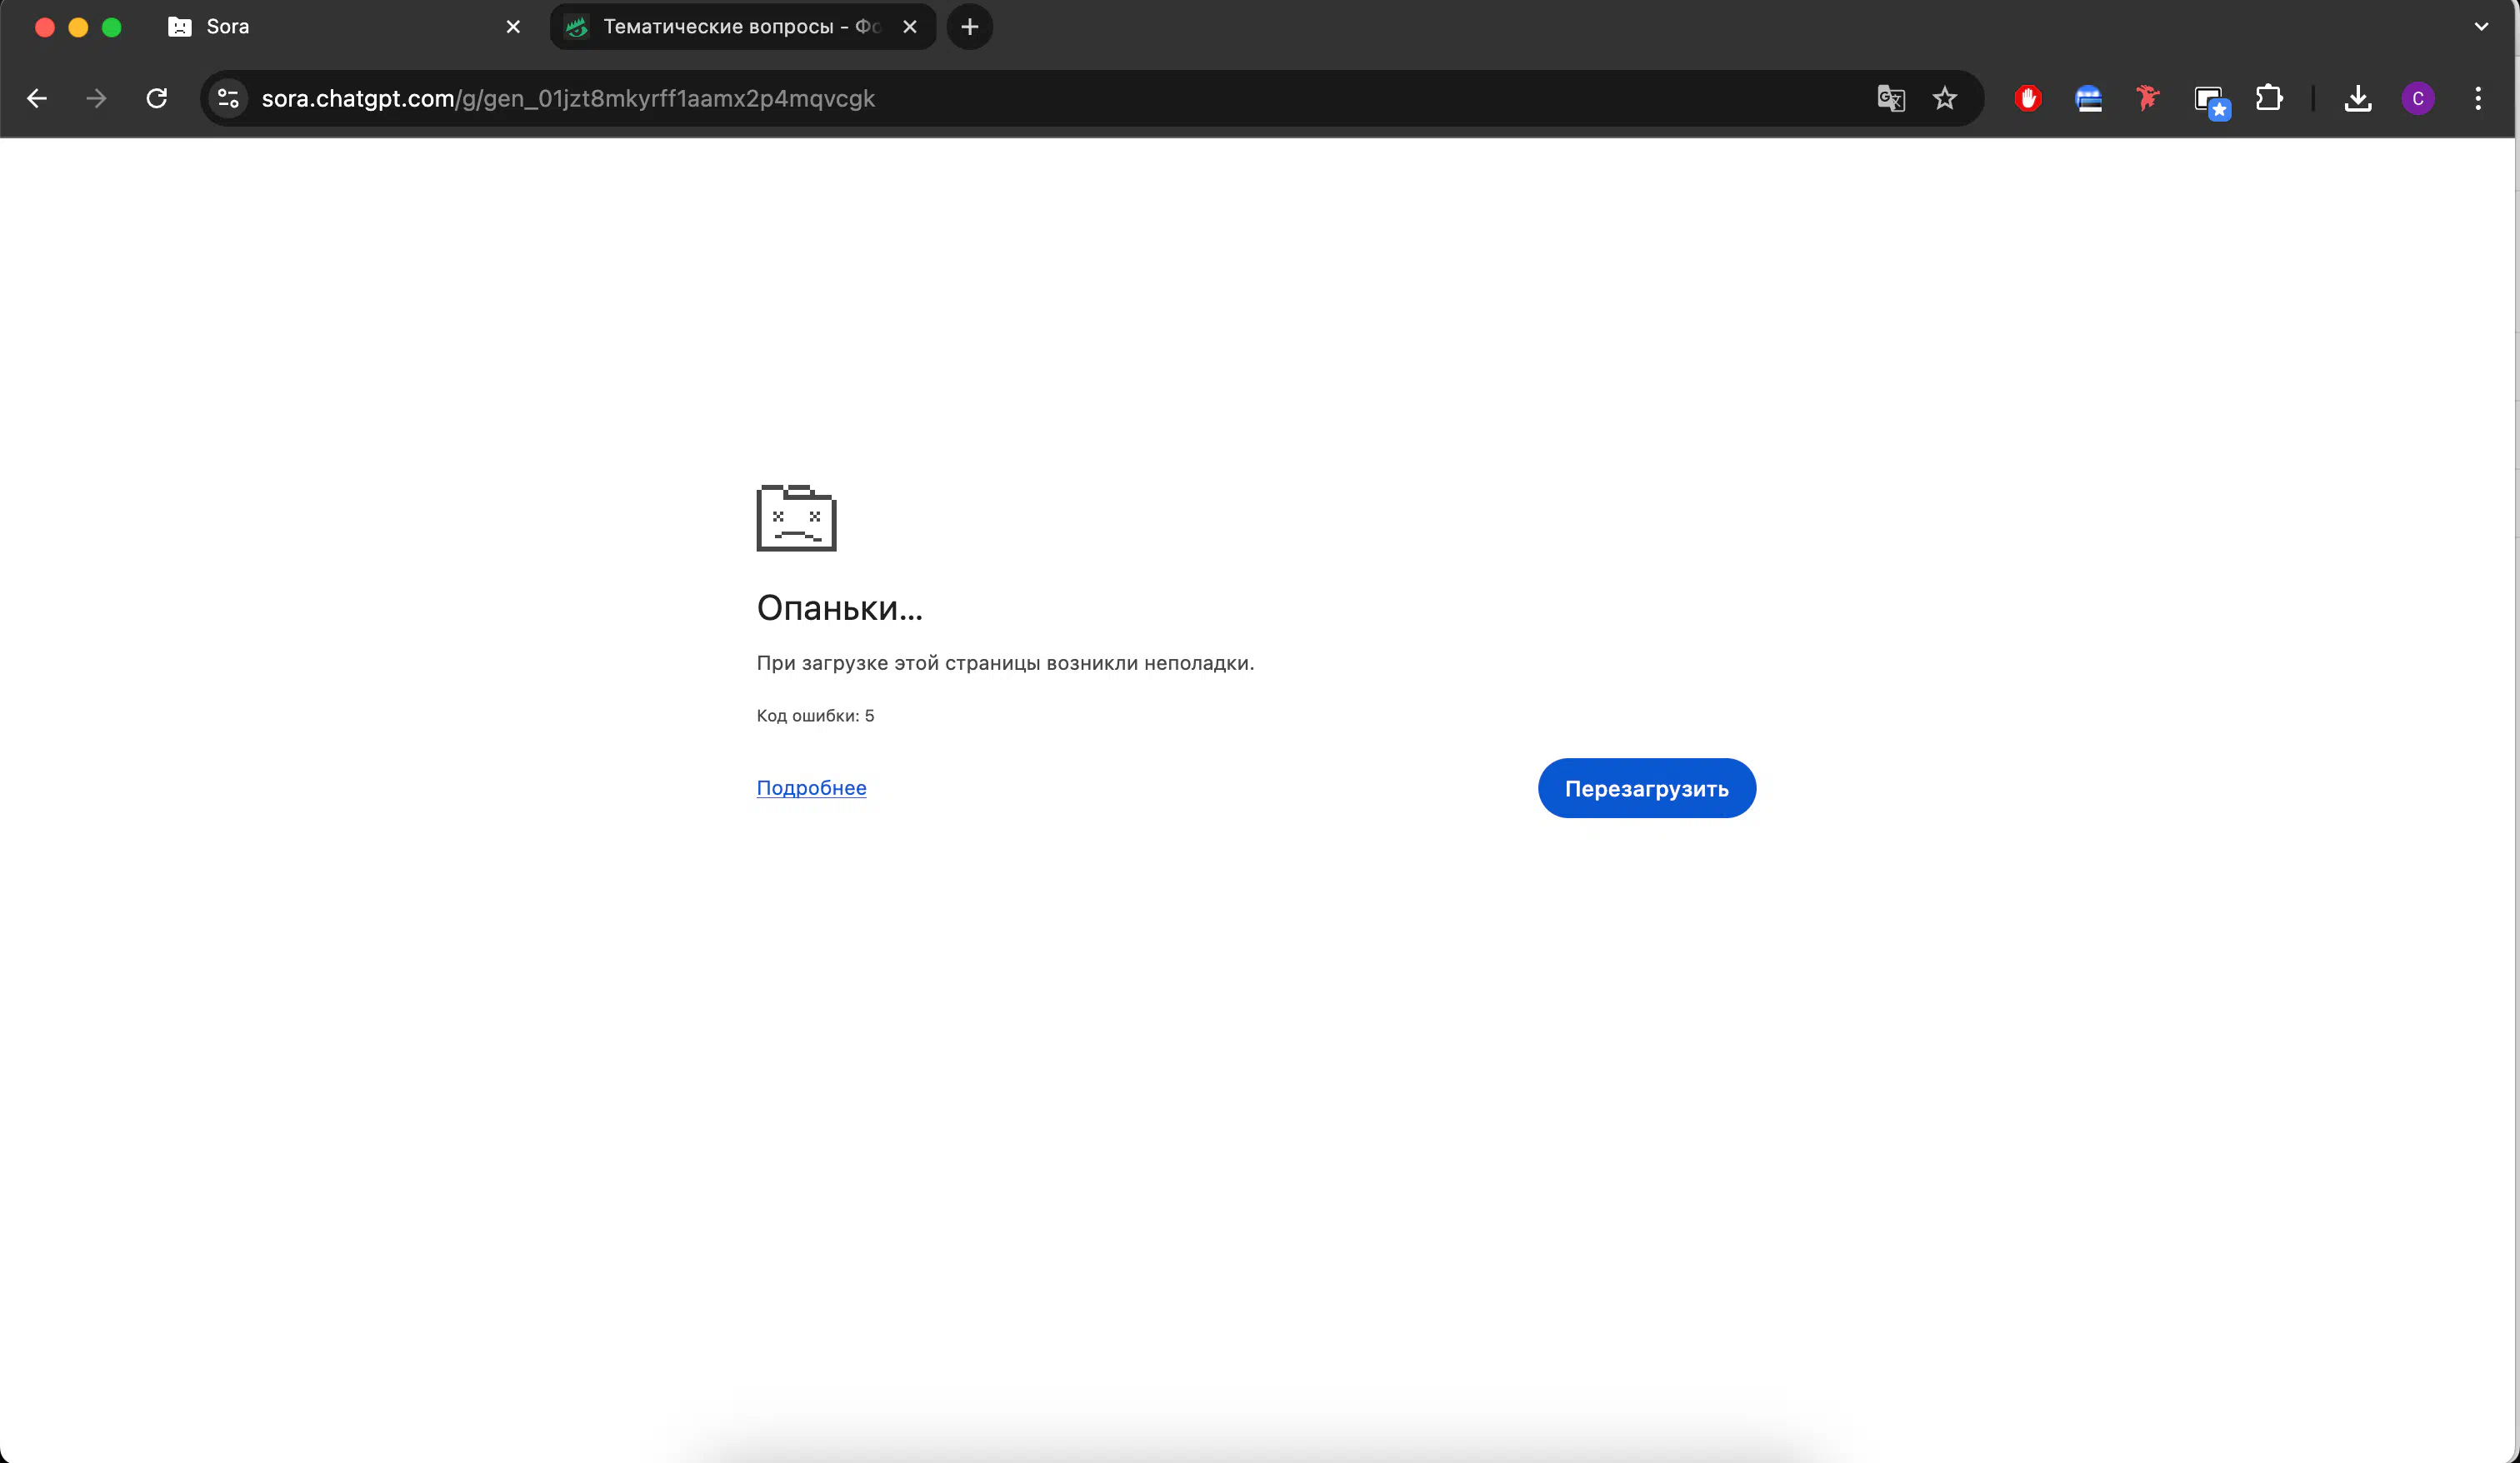2520x1463 pixels.
Task: Open a new tab with plus button
Action: [969, 27]
